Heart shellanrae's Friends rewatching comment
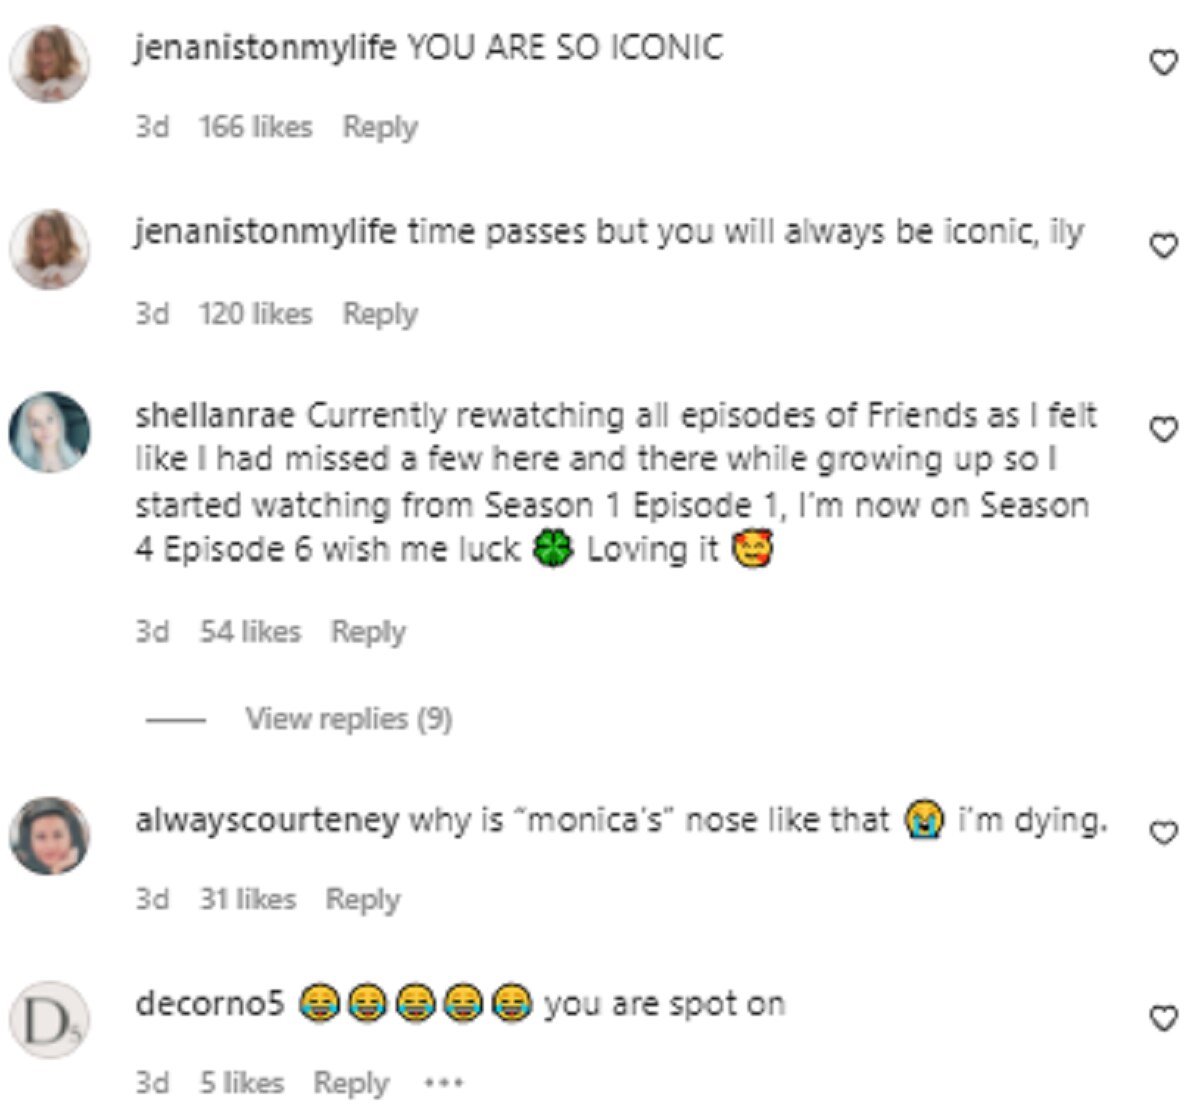Screen dimensions: 1200x1118 point(1162,430)
